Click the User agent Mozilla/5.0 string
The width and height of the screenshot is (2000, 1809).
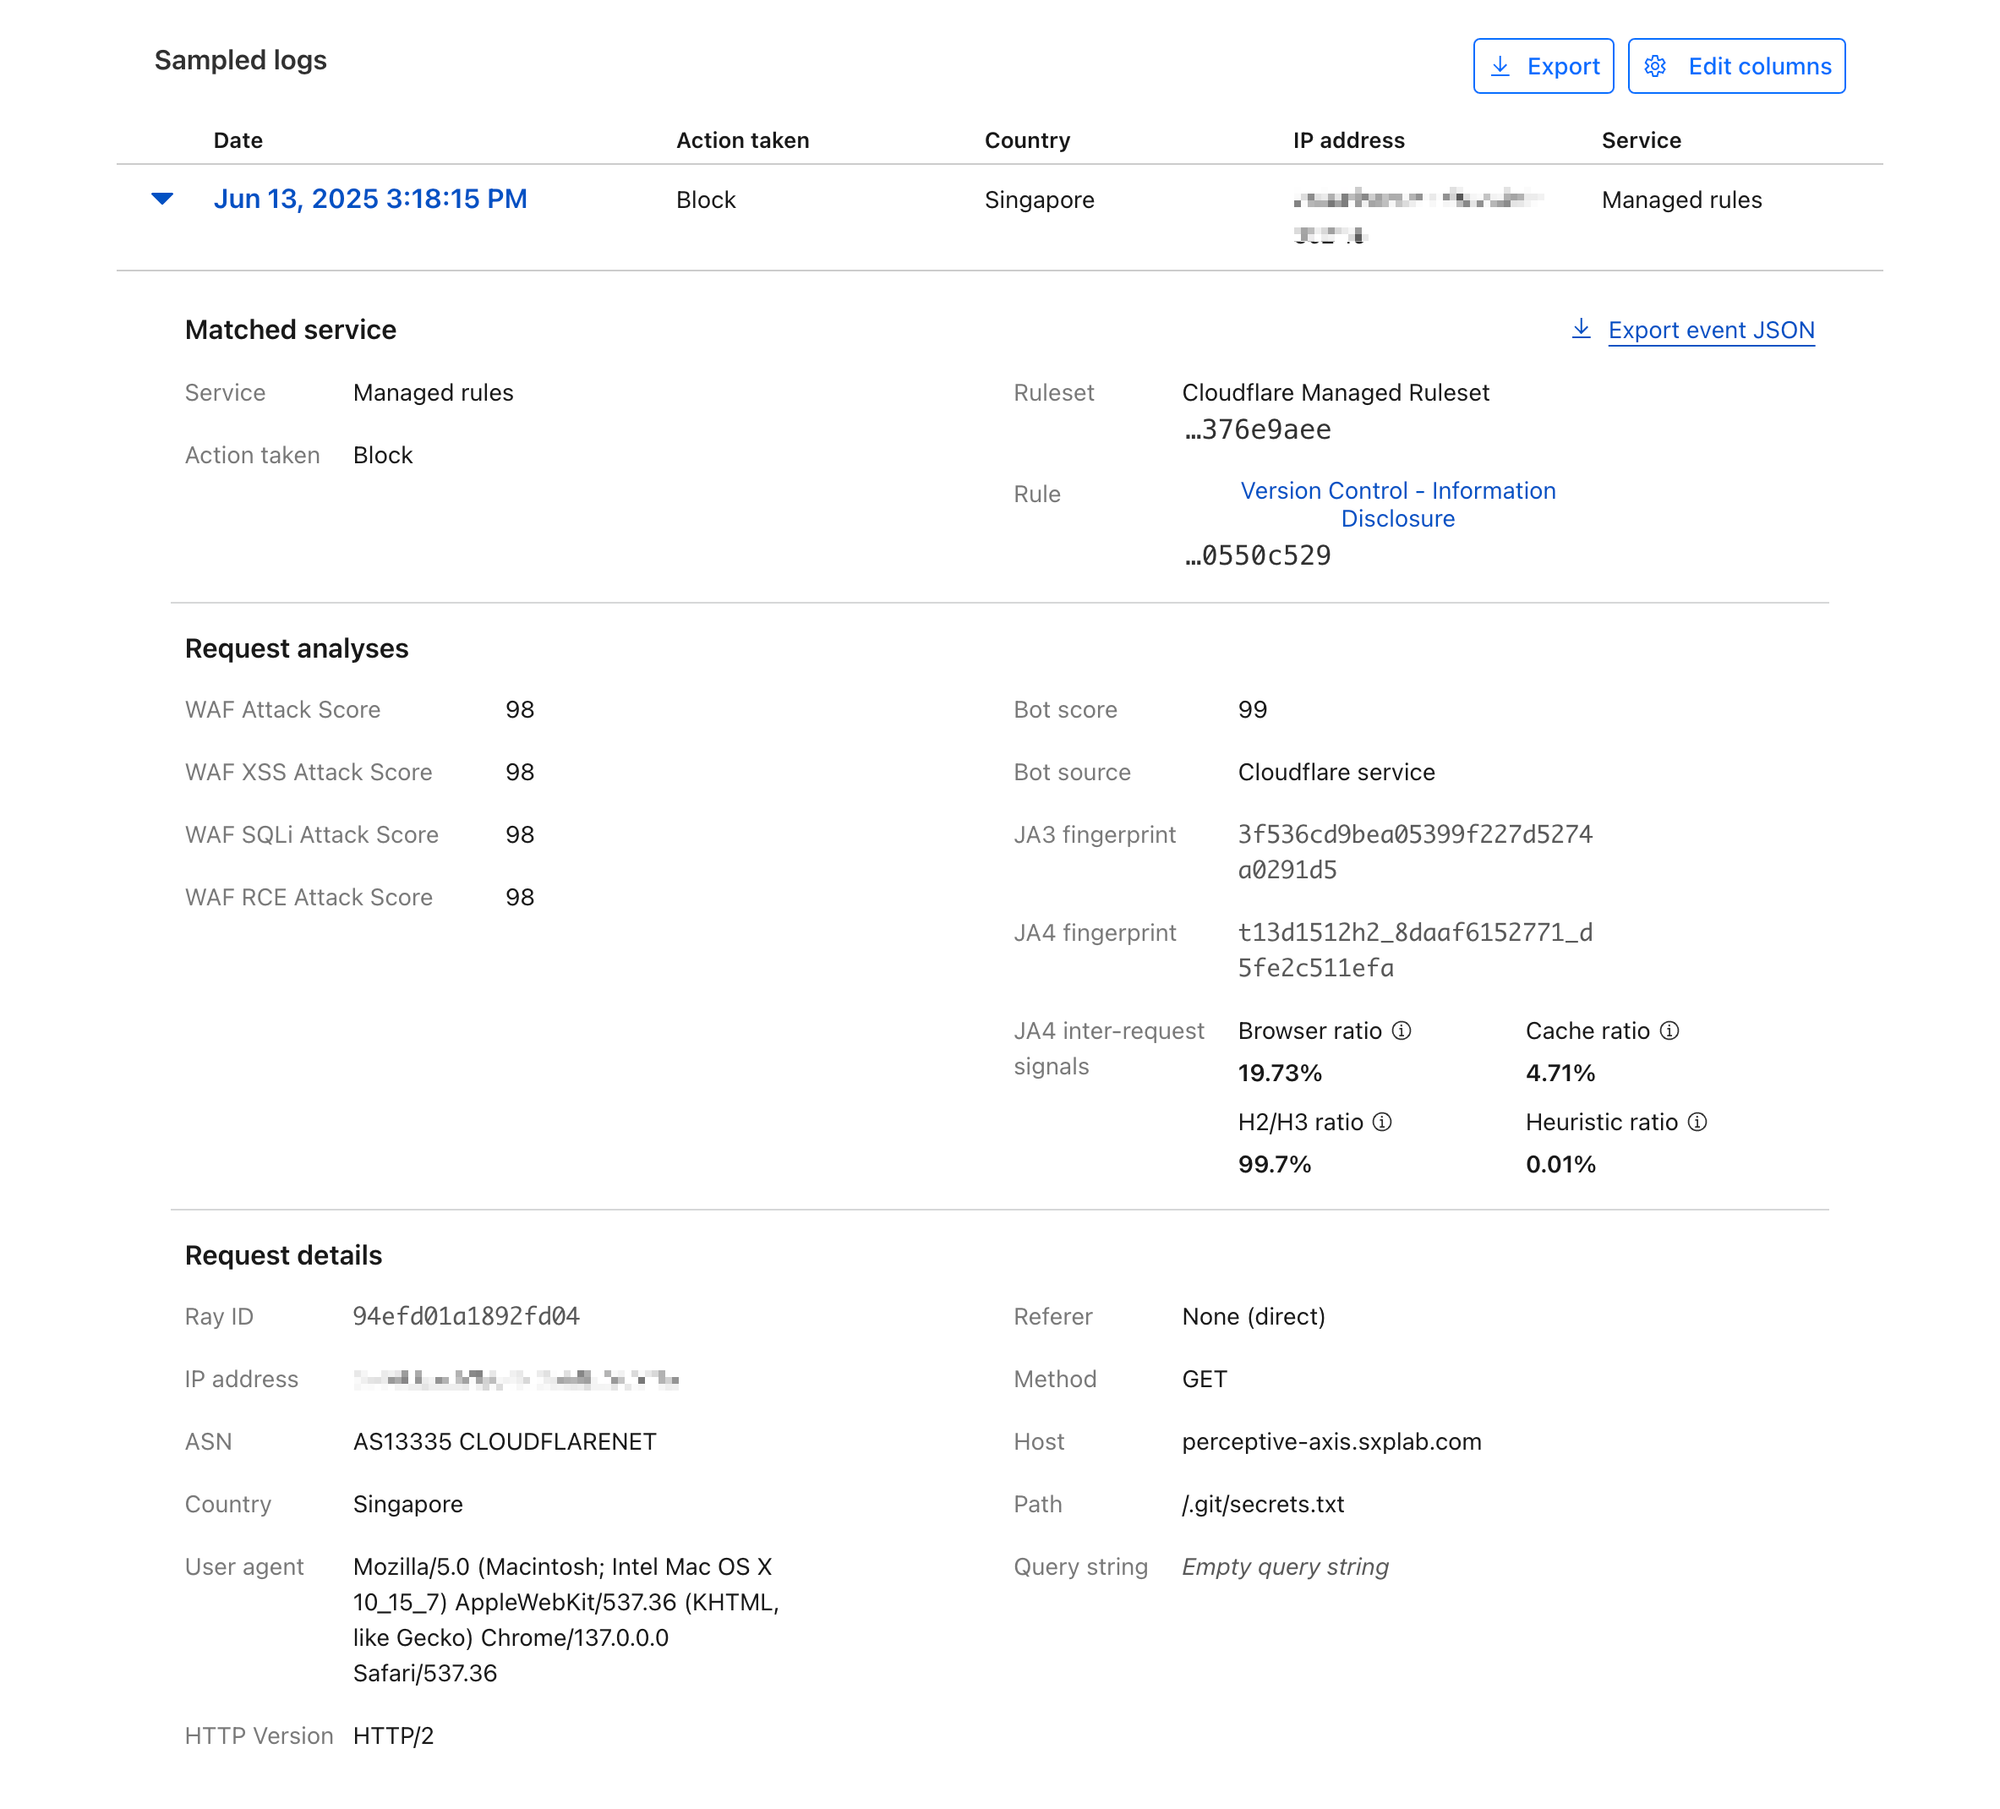(x=566, y=1619)
